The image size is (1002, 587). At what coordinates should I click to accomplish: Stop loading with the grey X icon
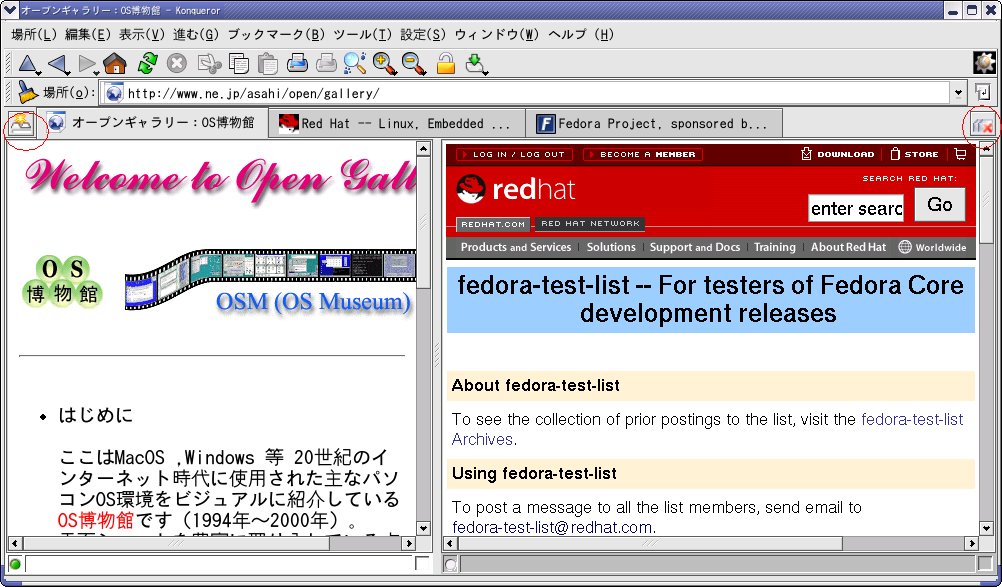point(177,63)
